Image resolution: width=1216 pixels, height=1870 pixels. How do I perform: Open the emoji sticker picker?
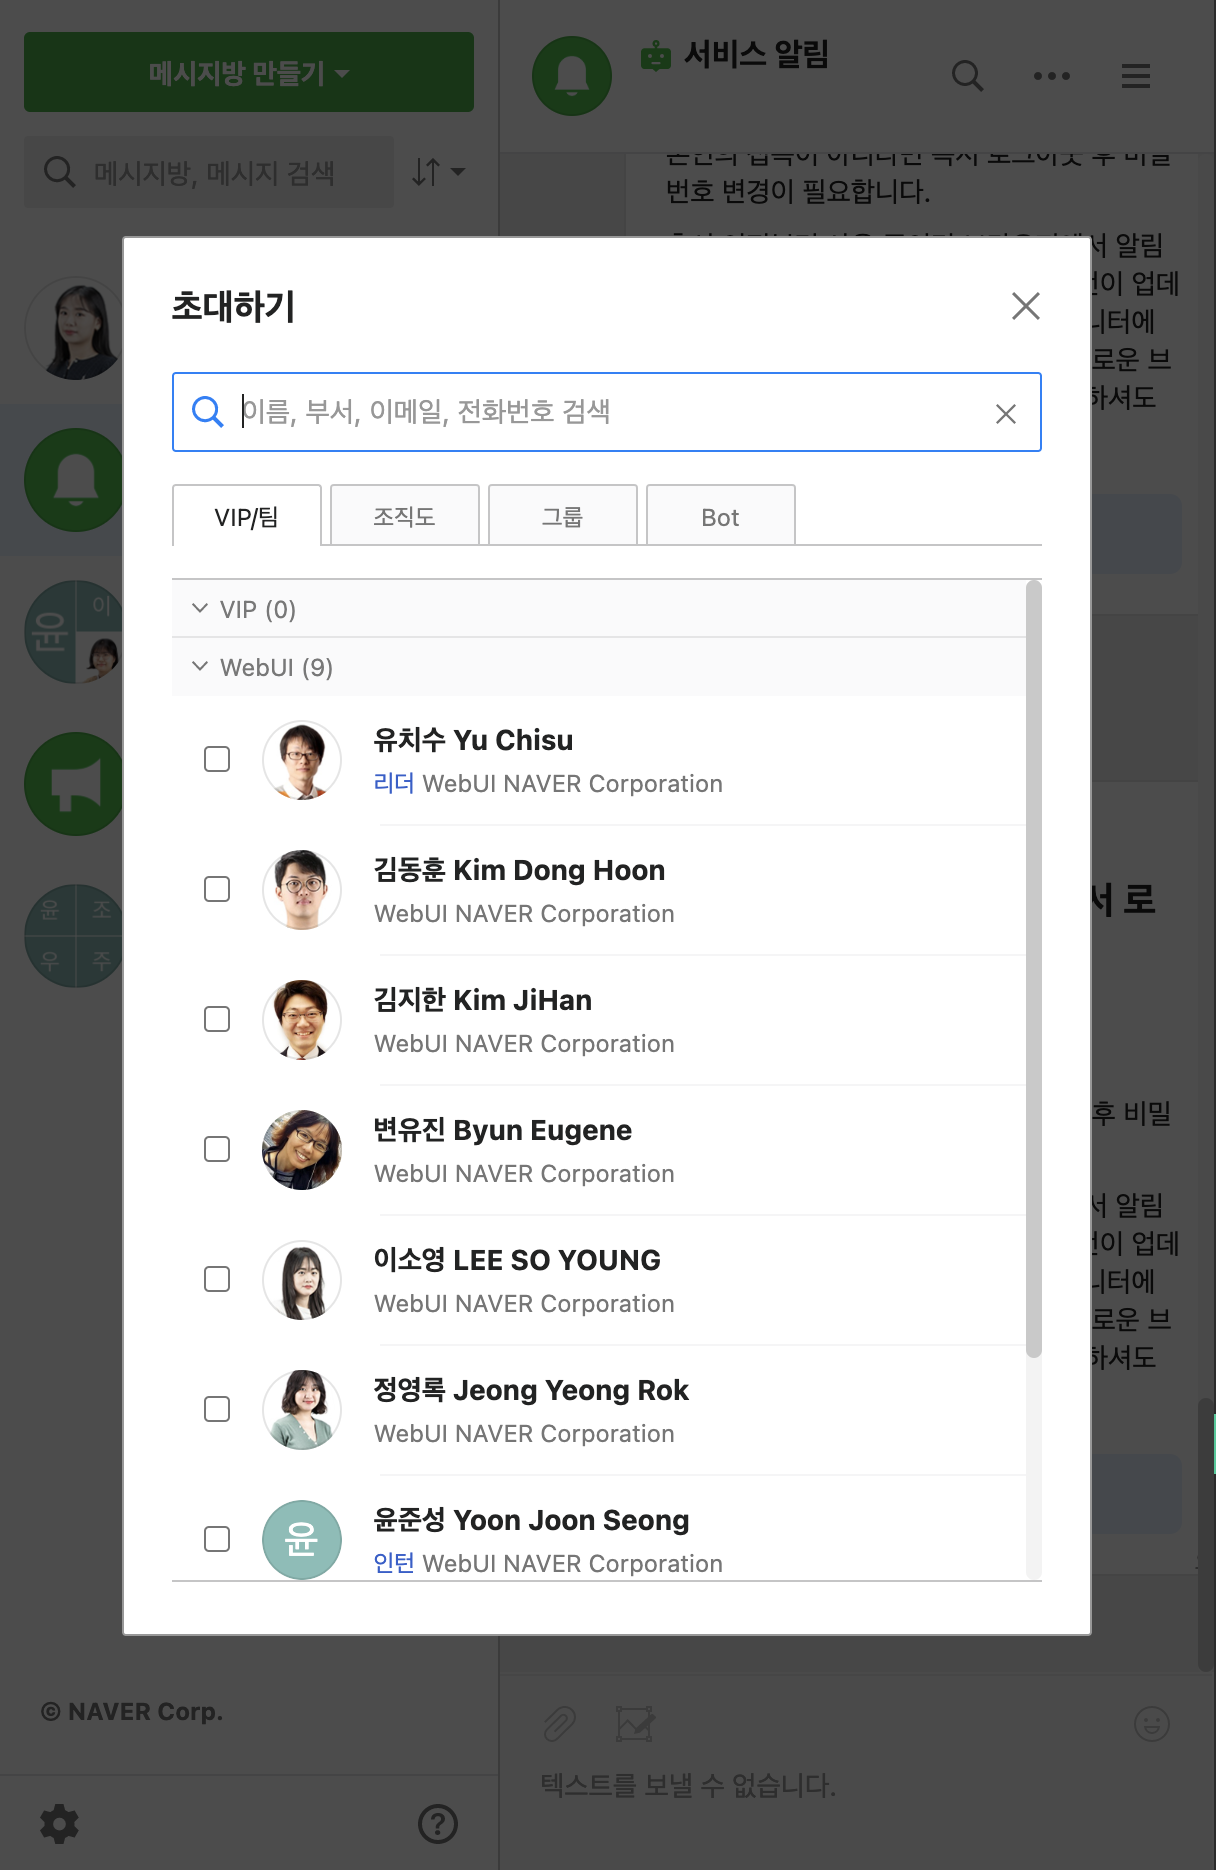pyautogui.click(x=1152, y=1724)
